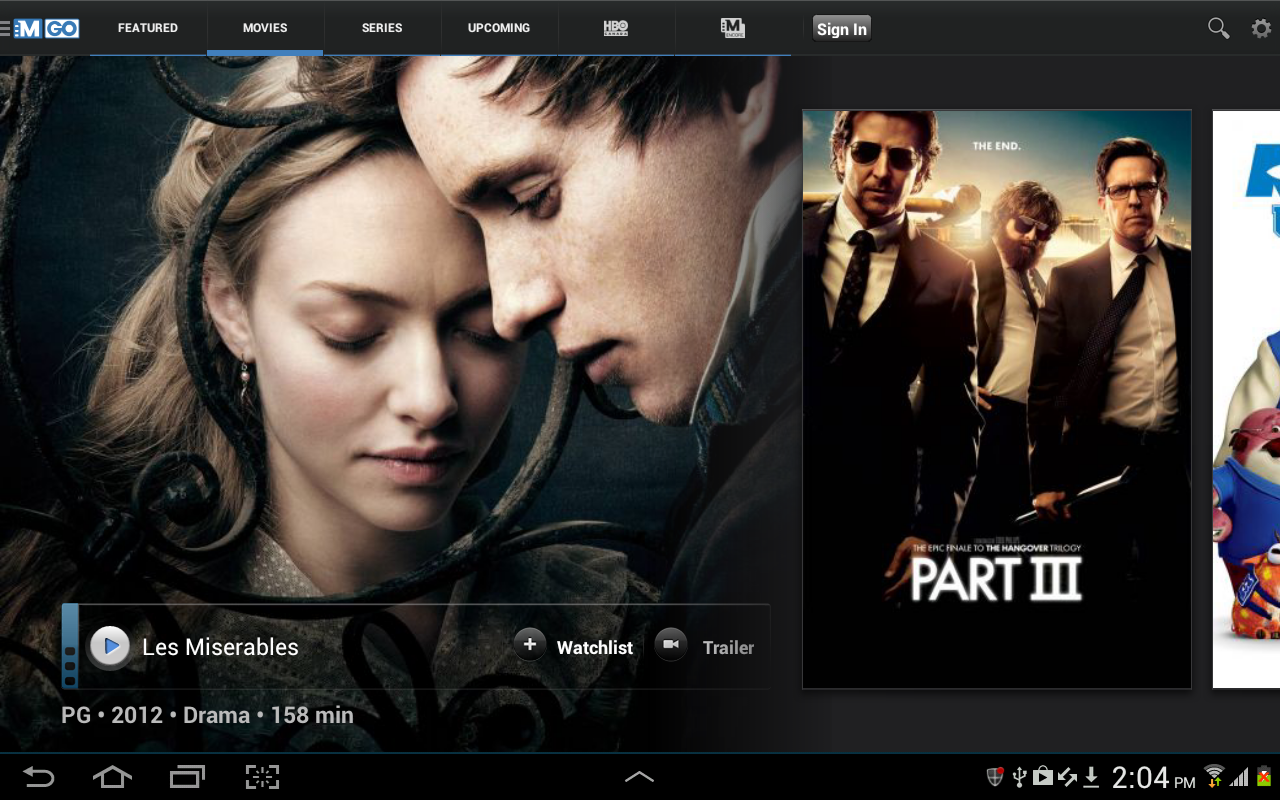
Task: Play Les Miserables with the play button
Action: pos(110,647)
